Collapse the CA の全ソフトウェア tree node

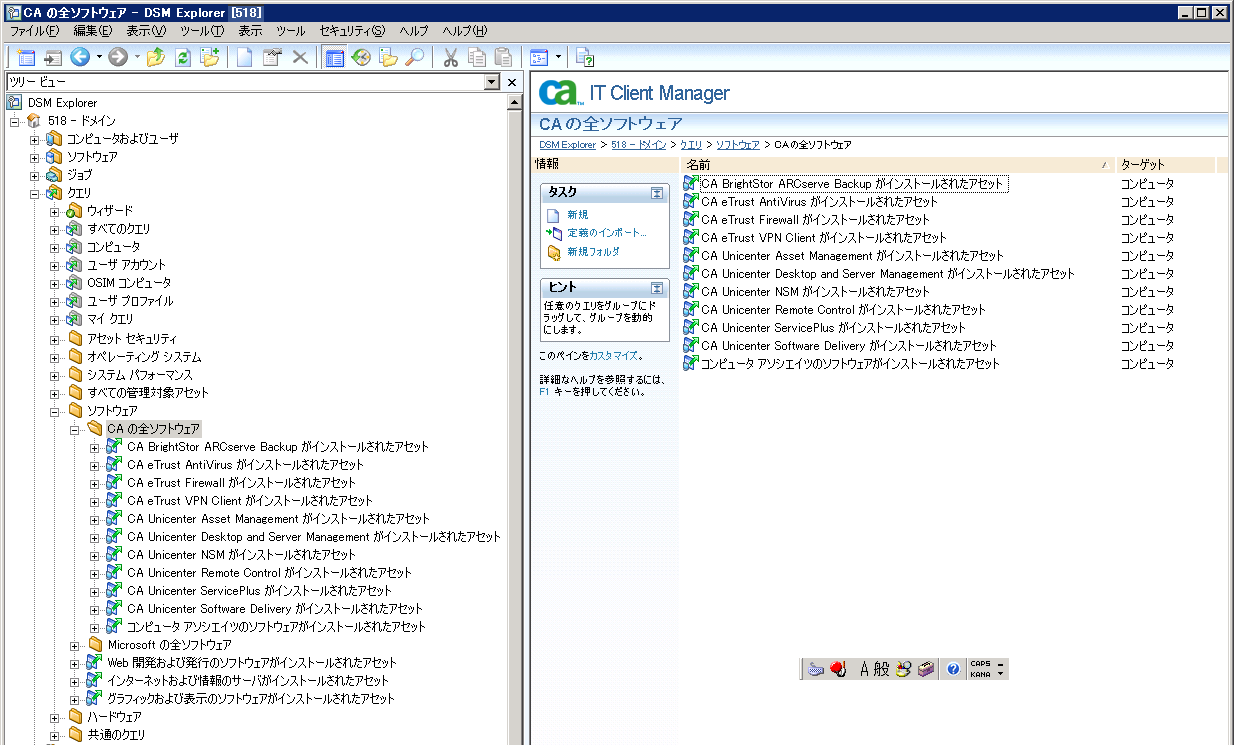(x=75, y=429)
